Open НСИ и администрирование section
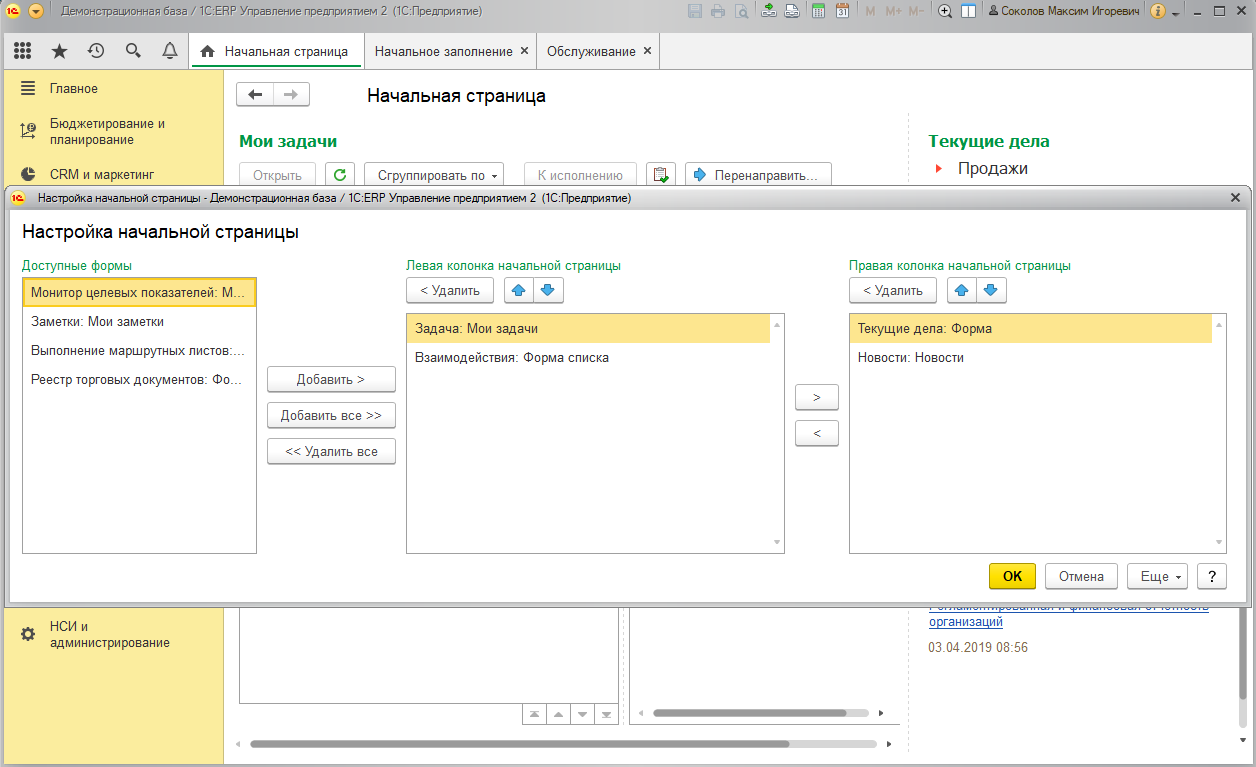1256x767 pixels. click(112, 635)
